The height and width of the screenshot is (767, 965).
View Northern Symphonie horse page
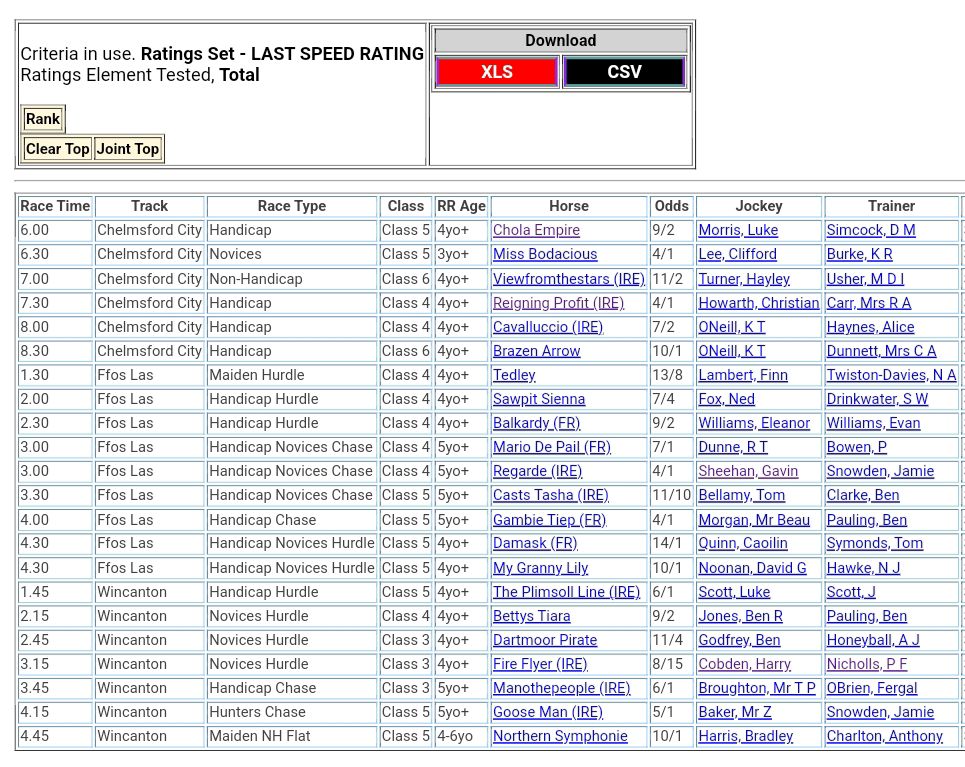tap(560, 736)
